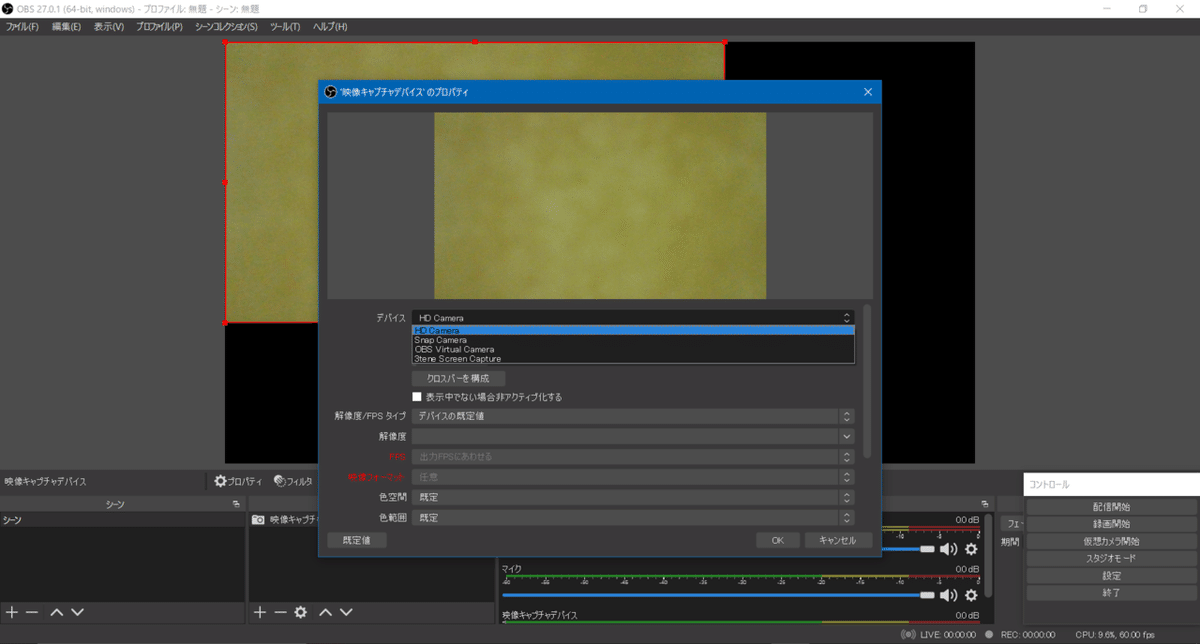Select HD Camera from device list
Image resolution: width=1200 pixels, height=644 pixels.
click(x=633, y=330)
